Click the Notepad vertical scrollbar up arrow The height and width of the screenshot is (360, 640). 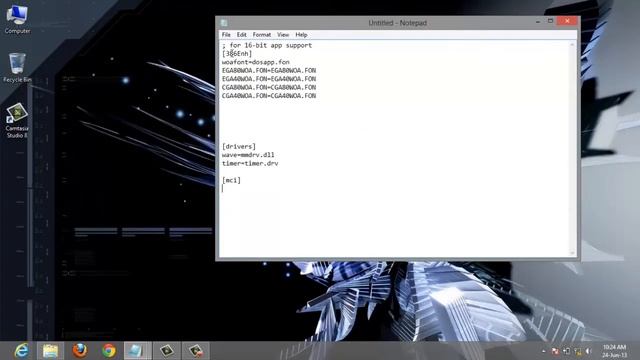pos(572,44)
